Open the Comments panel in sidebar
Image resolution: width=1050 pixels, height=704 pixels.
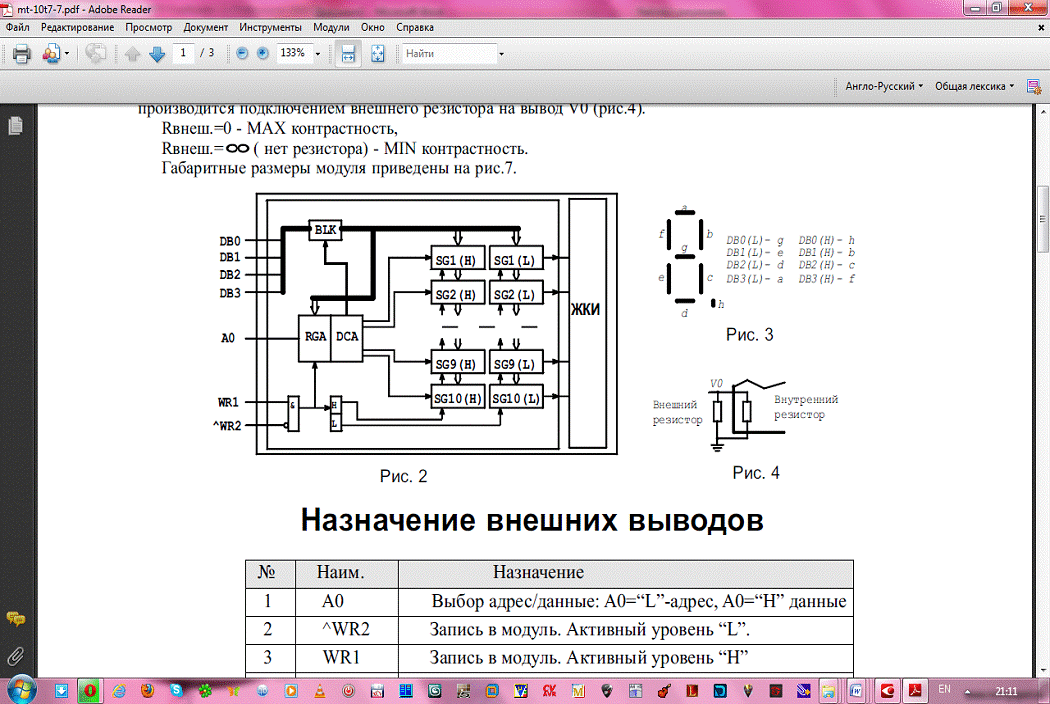(x=15, y=618)
